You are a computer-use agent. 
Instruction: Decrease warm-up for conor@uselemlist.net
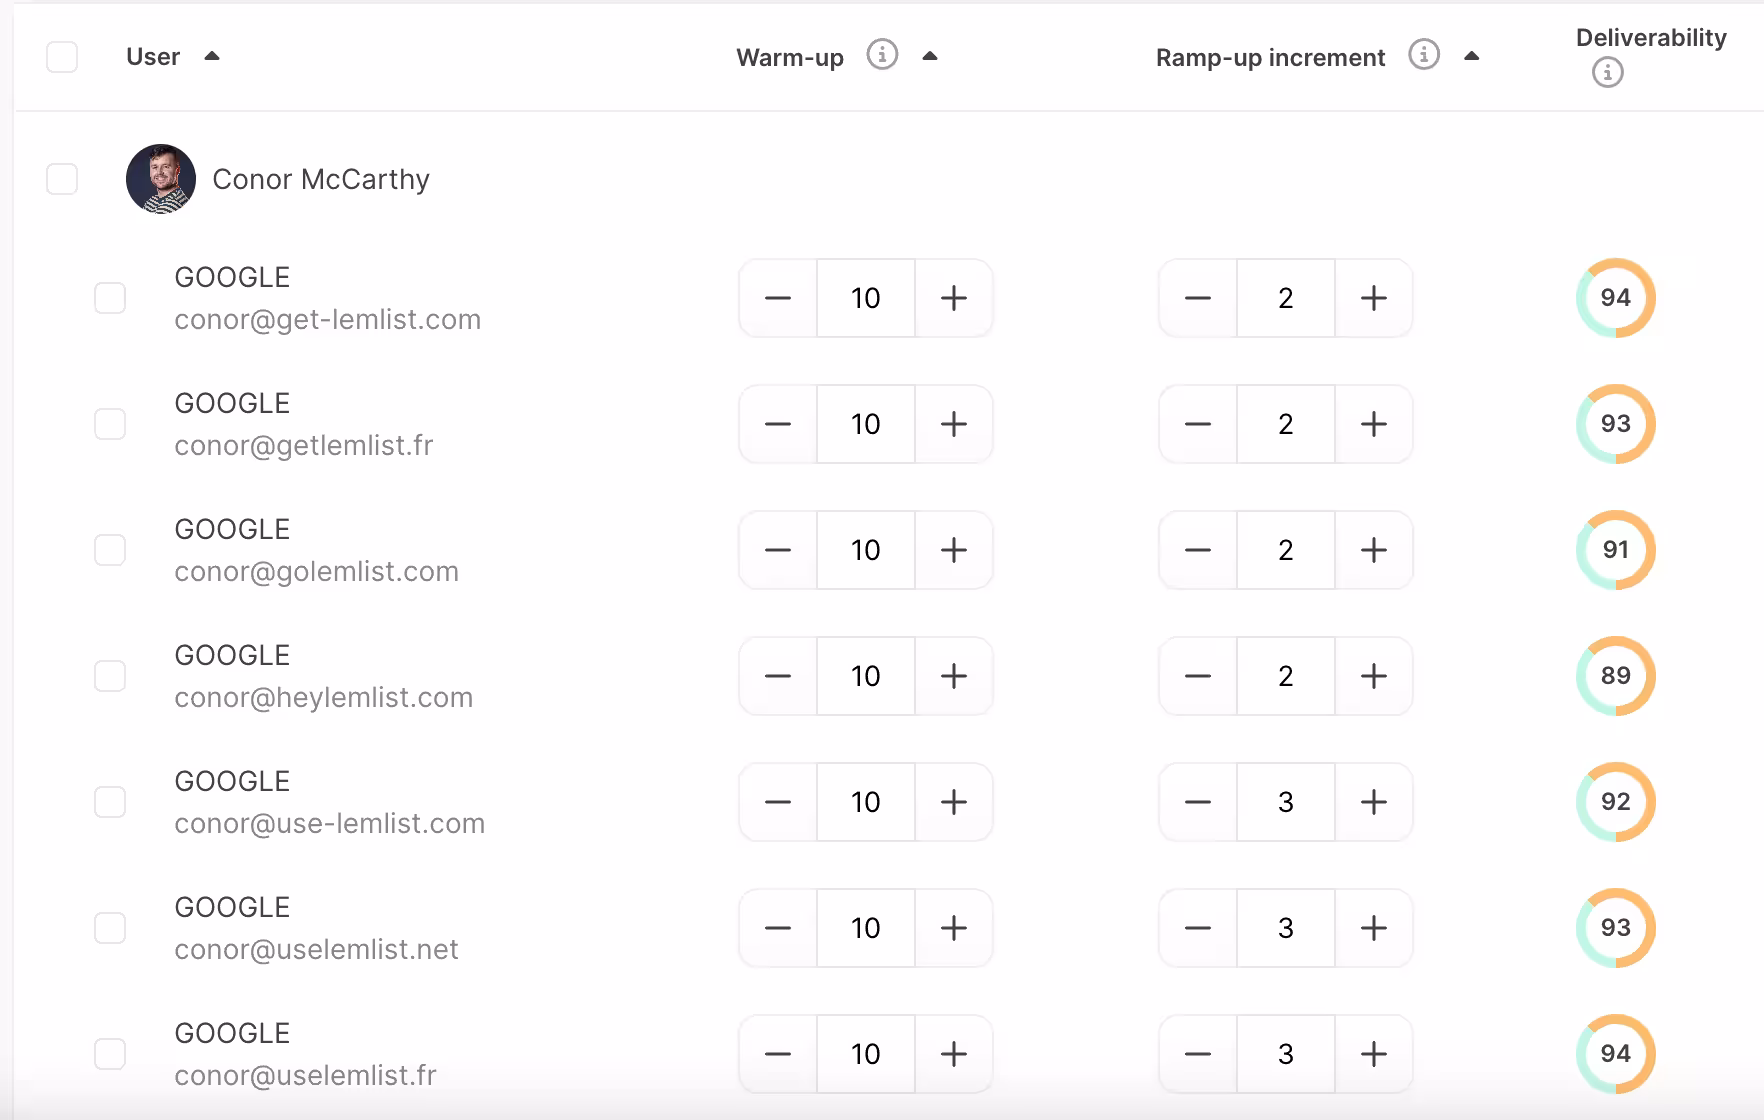coord(778,928)
